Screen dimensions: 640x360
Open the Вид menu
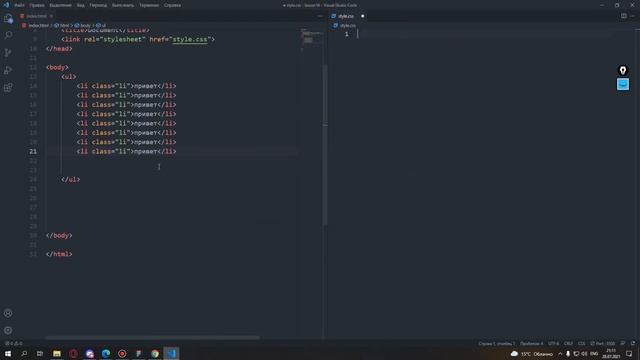(81, 5)
